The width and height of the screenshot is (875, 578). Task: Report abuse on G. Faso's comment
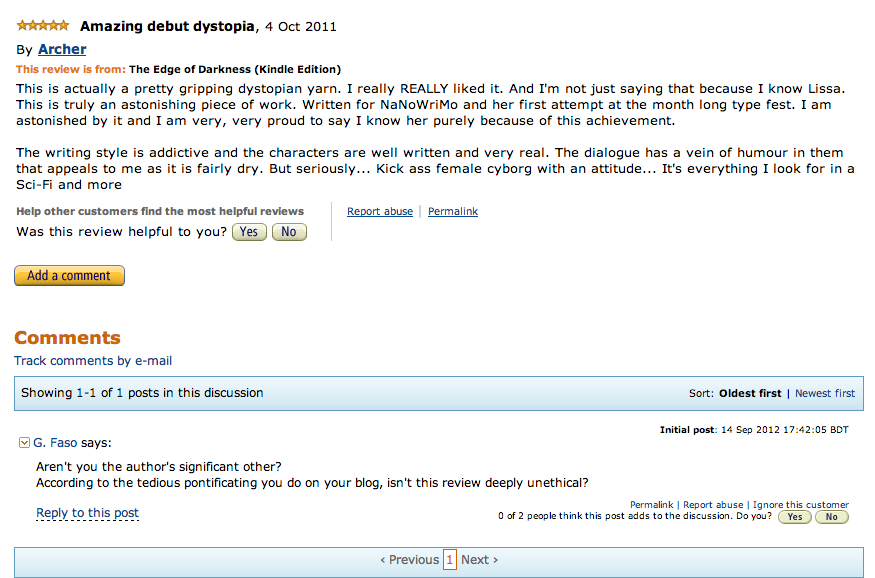tap(713, 505)
